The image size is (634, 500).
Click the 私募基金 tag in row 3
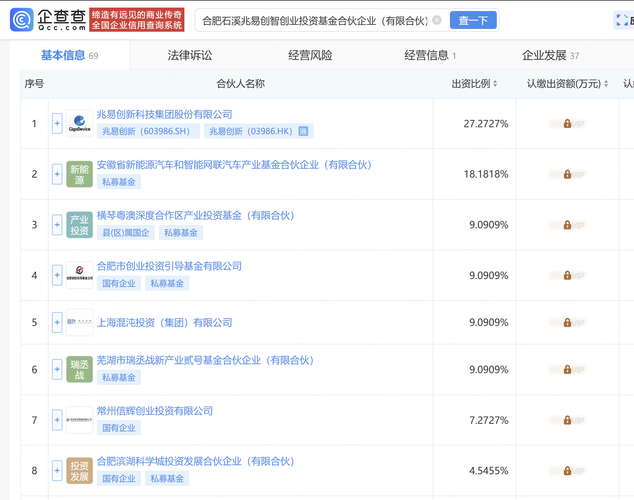tap(181, 233)
